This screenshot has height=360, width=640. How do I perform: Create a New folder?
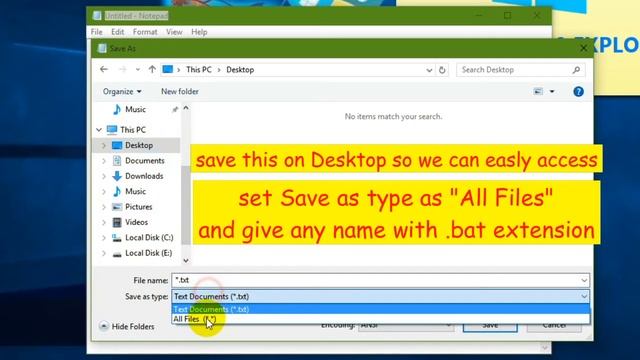(180, 91)
